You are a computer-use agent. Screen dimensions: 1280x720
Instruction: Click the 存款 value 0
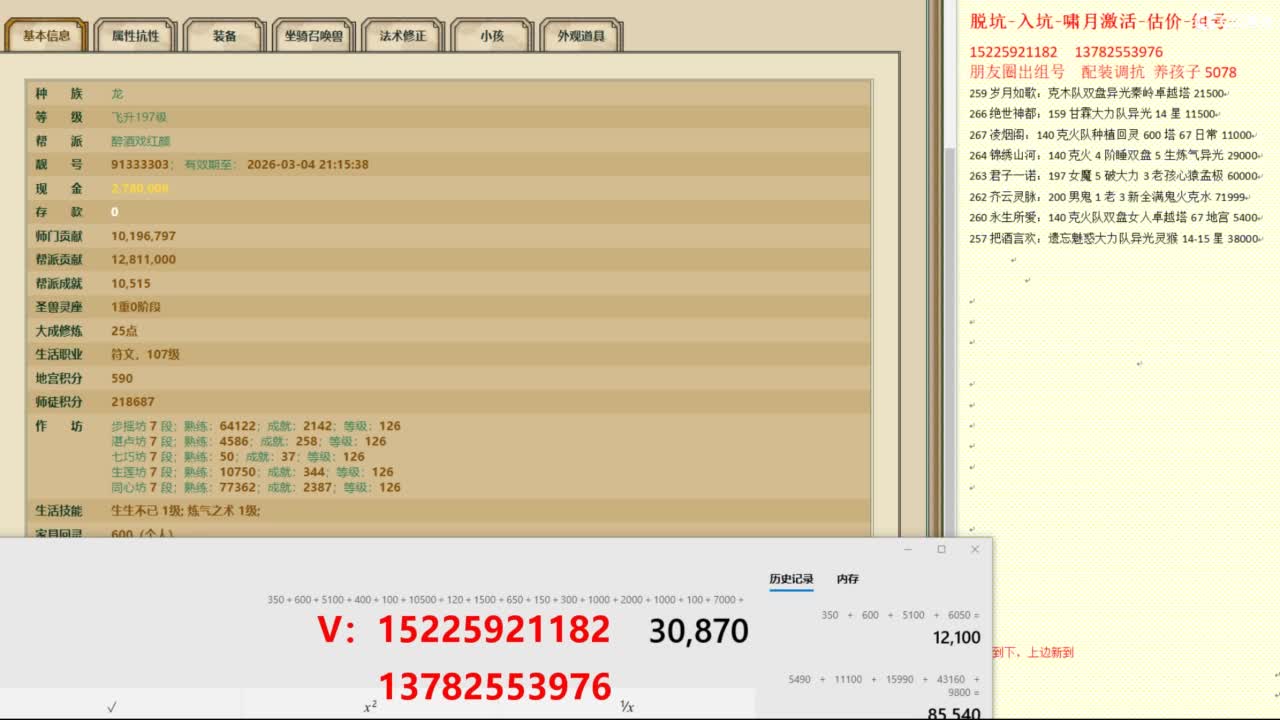coord(115,212)
